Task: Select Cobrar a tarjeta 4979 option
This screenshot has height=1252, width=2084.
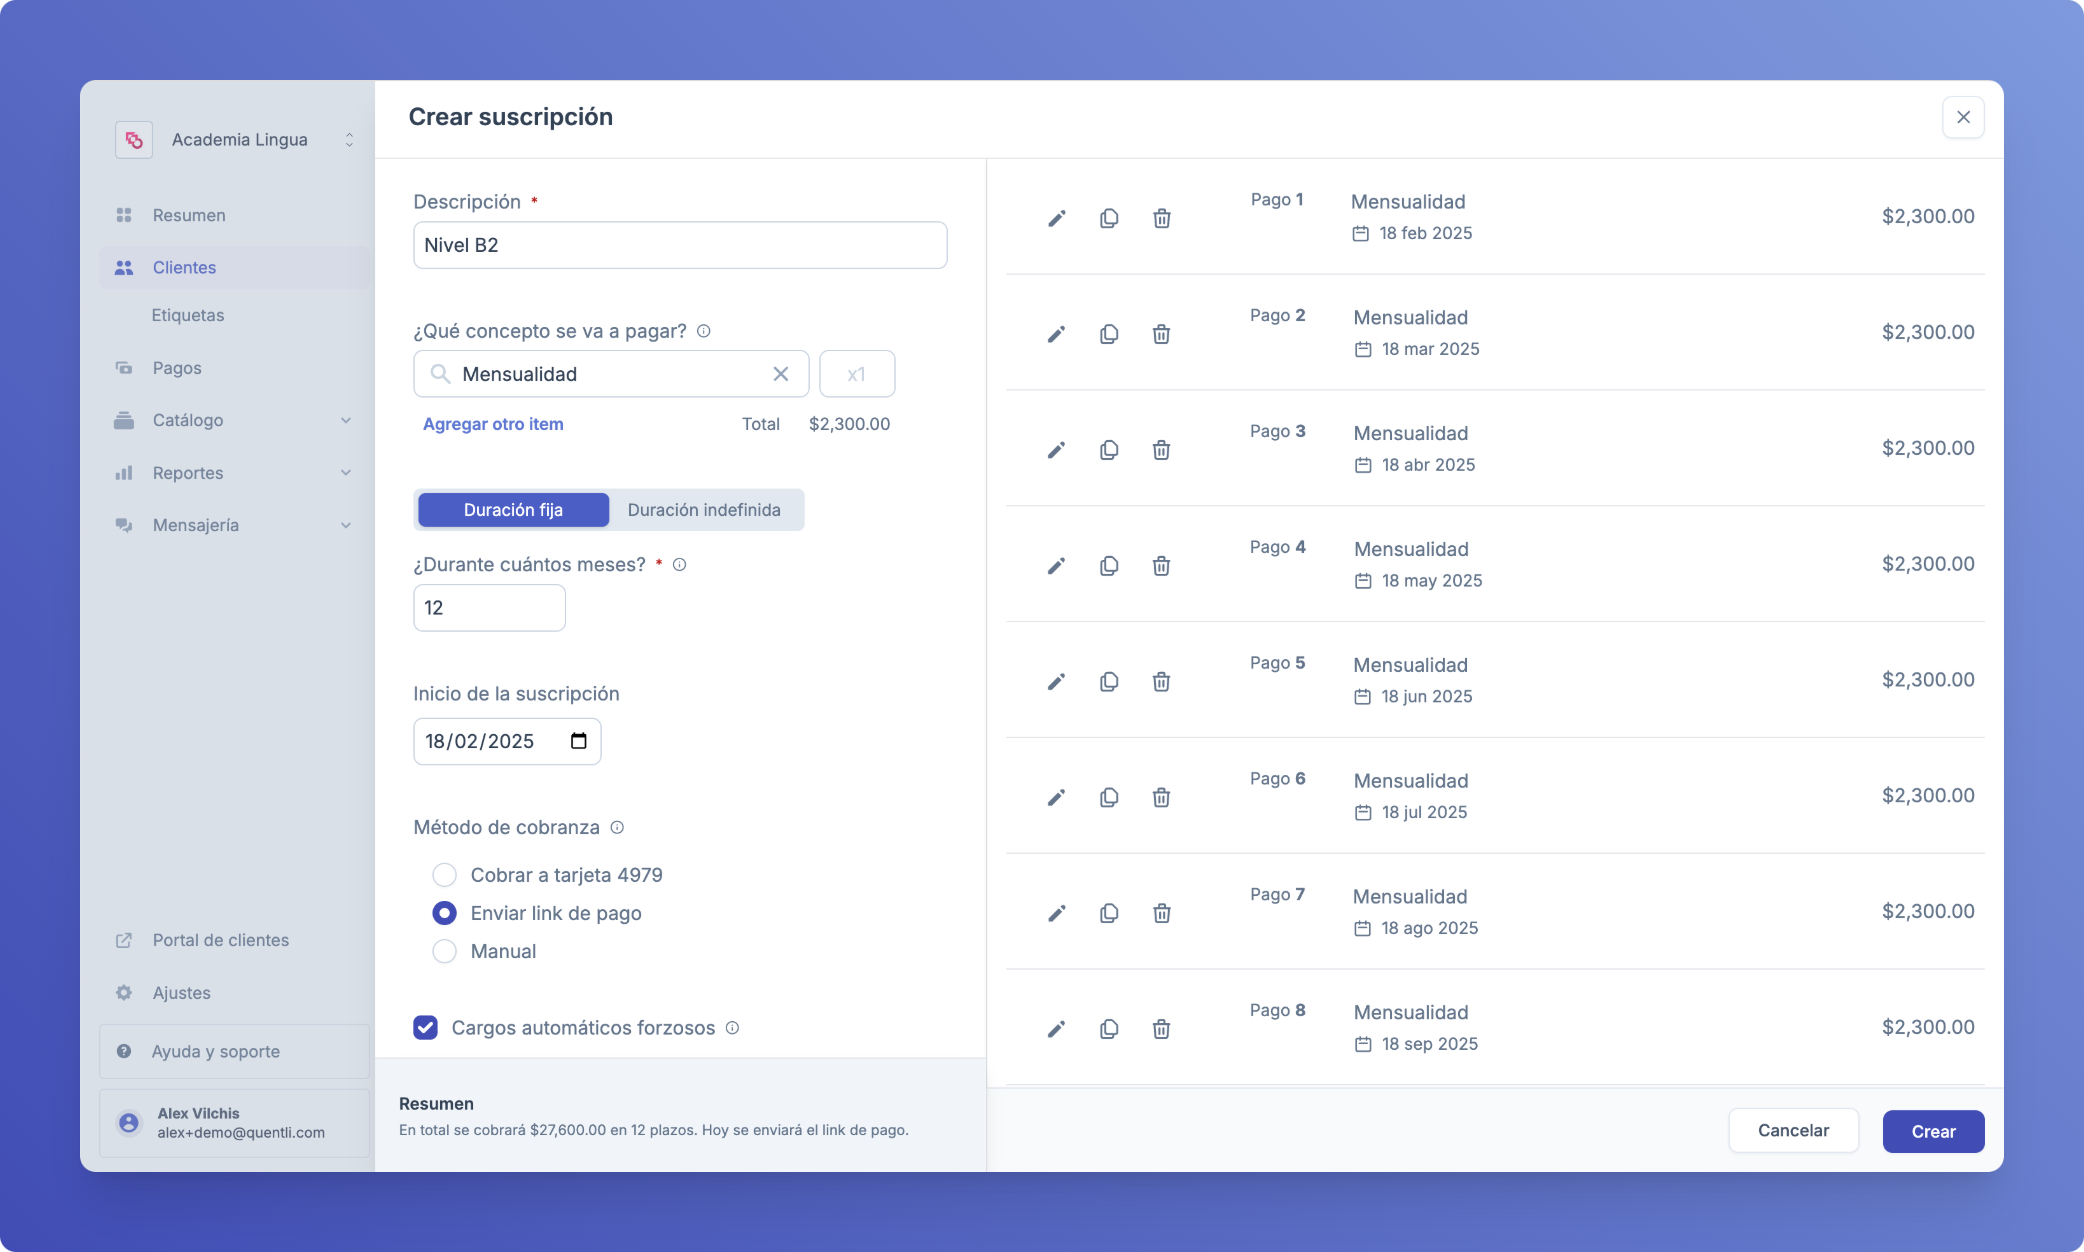Action: click(x=444, y=875)
